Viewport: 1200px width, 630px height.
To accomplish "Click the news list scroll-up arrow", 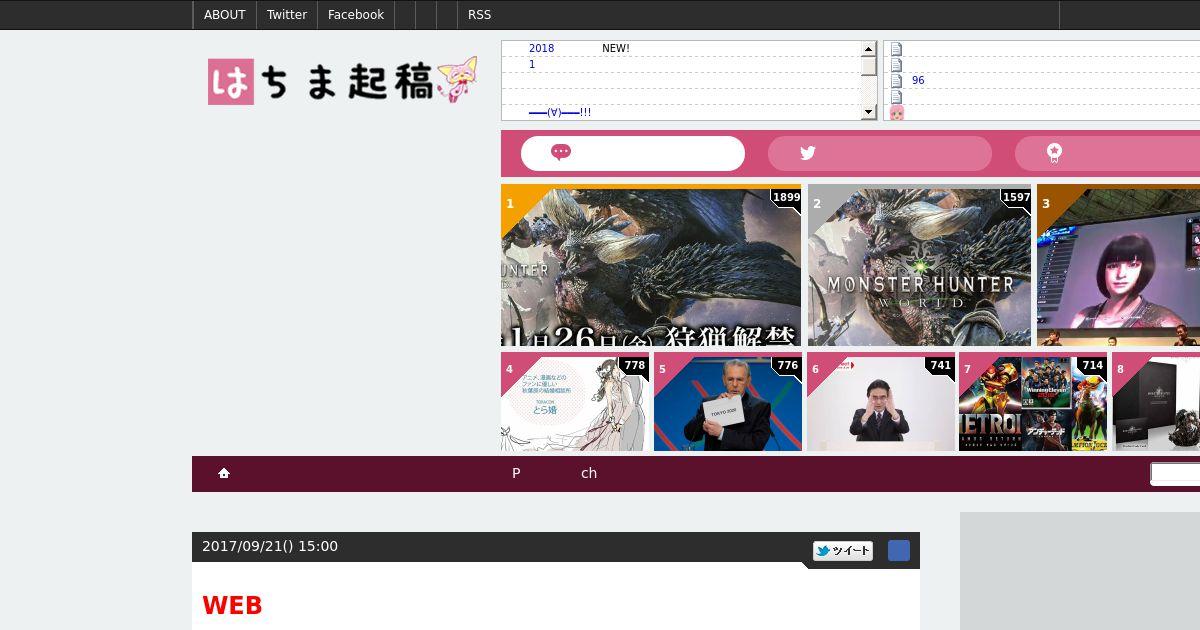I will click(869, 48).
